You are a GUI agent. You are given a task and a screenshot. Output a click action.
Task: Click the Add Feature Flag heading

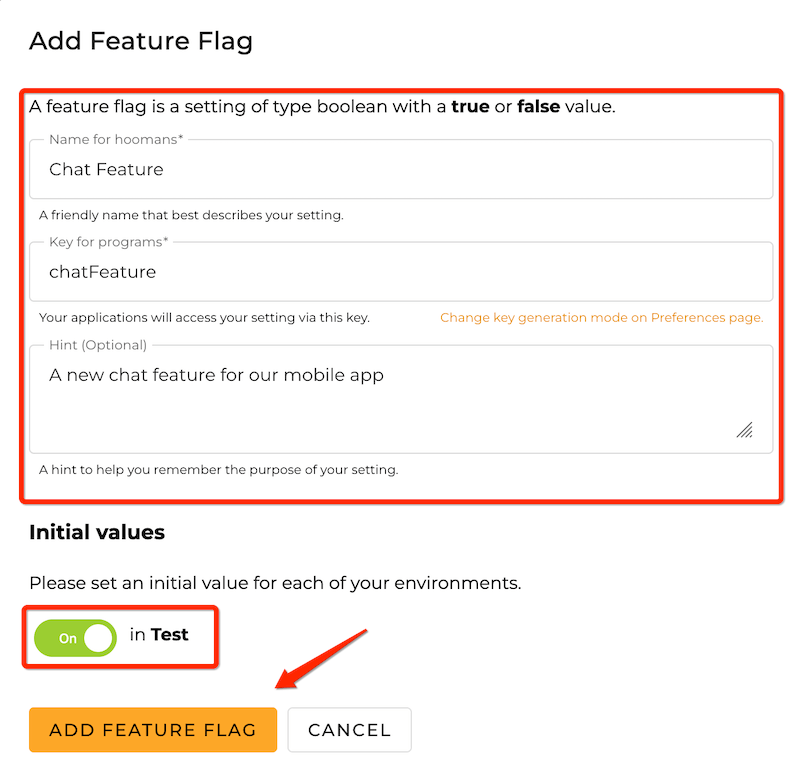(x=140, y=41)
